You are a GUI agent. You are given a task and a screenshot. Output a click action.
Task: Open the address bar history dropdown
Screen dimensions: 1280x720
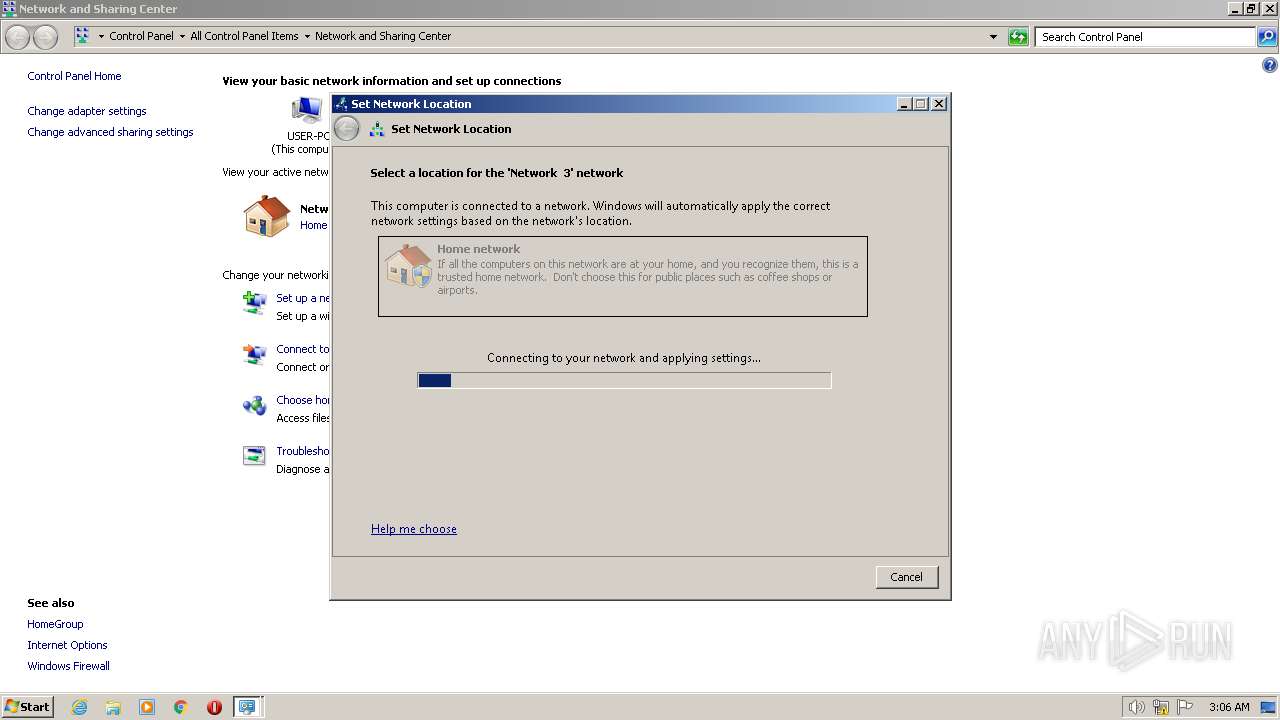click(x=993, y=37)
